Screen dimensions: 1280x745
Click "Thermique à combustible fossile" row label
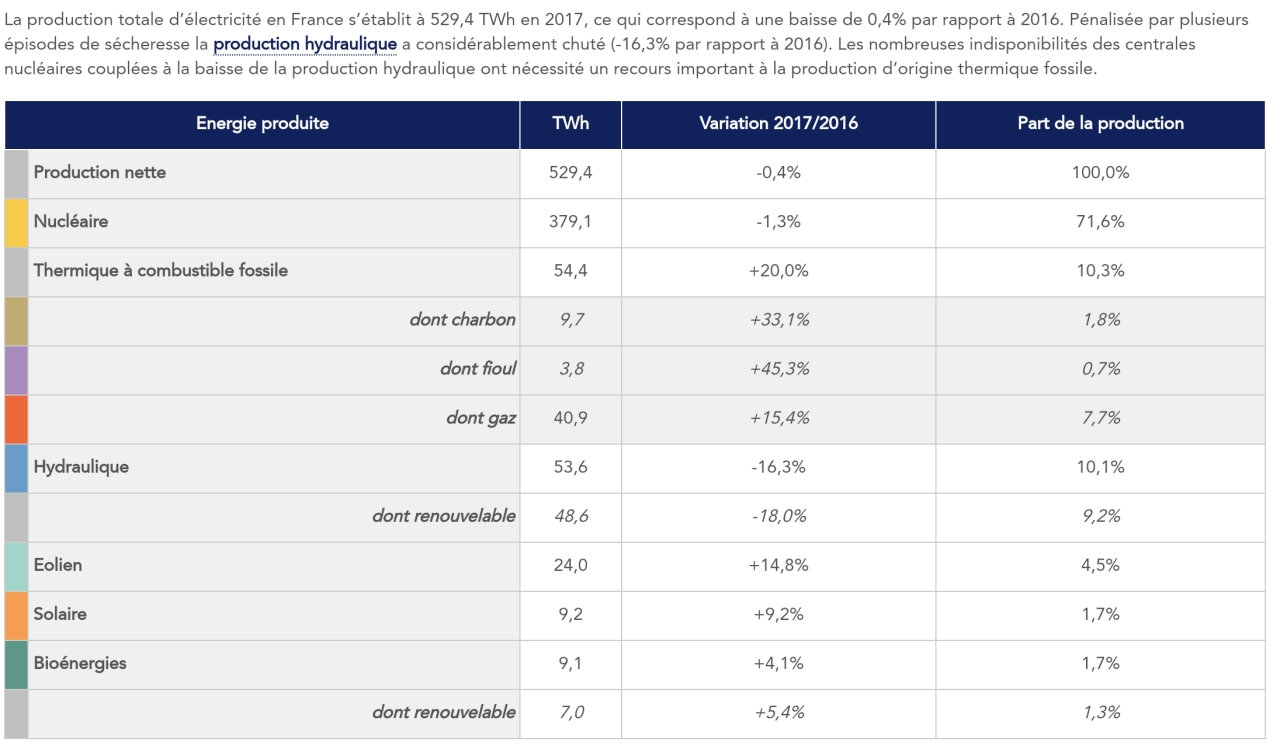[161, 270]
